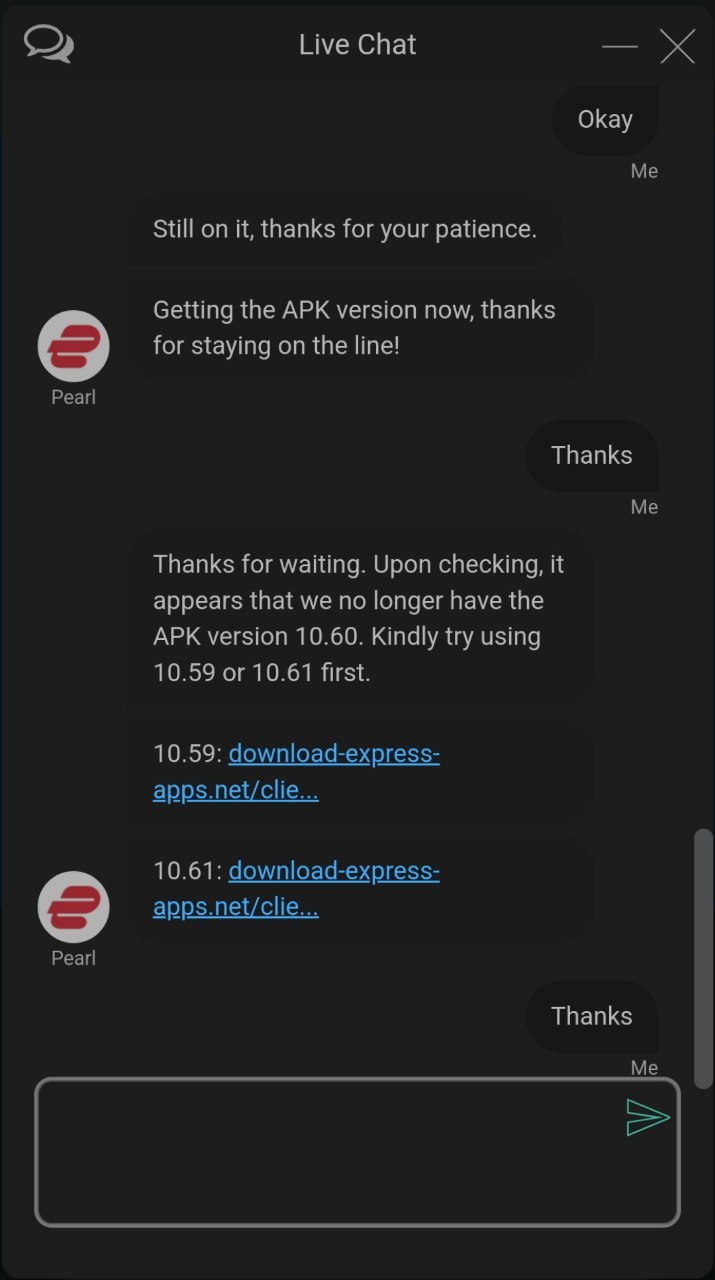This screenshot has height=1280, width=715.
Task: Click the Live Chat title text
Action: [x=357, y=45]
